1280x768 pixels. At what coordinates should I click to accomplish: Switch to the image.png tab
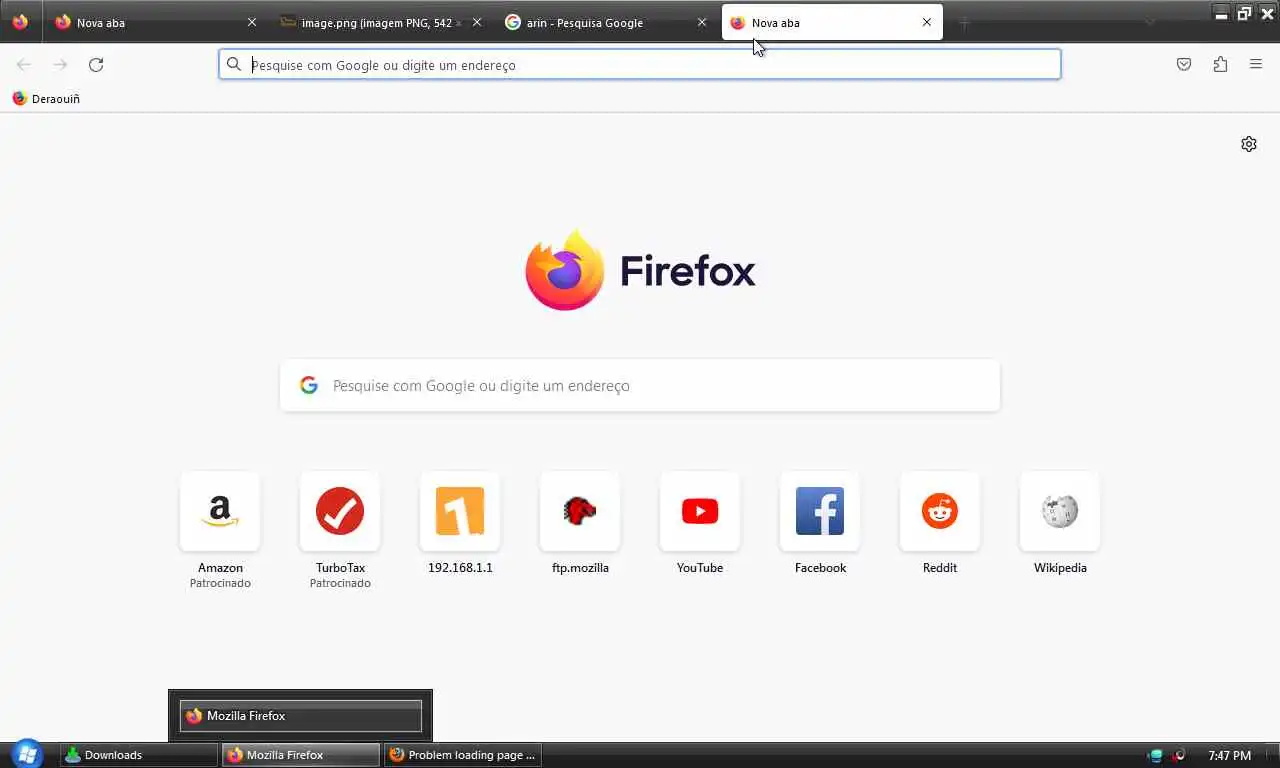[382, 22]
